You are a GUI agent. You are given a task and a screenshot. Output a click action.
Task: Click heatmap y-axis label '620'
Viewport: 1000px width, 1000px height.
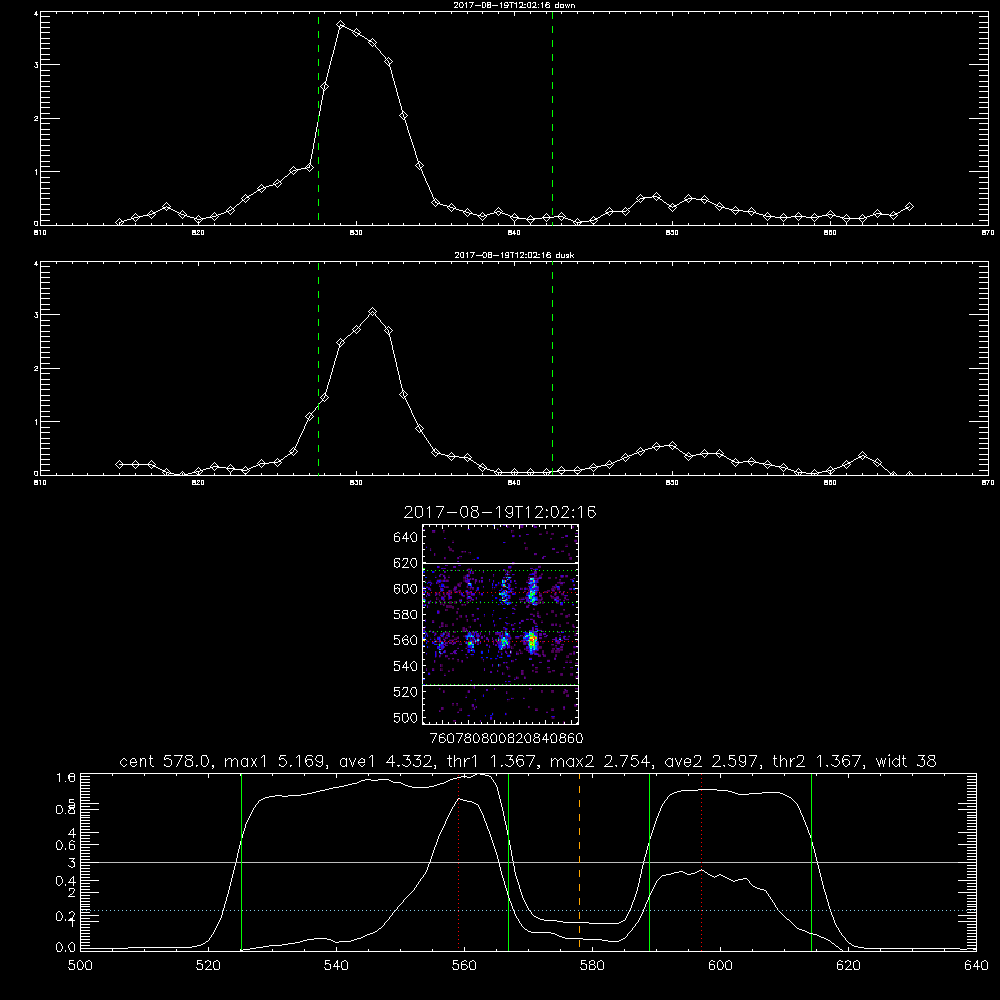tap(406, 563)
